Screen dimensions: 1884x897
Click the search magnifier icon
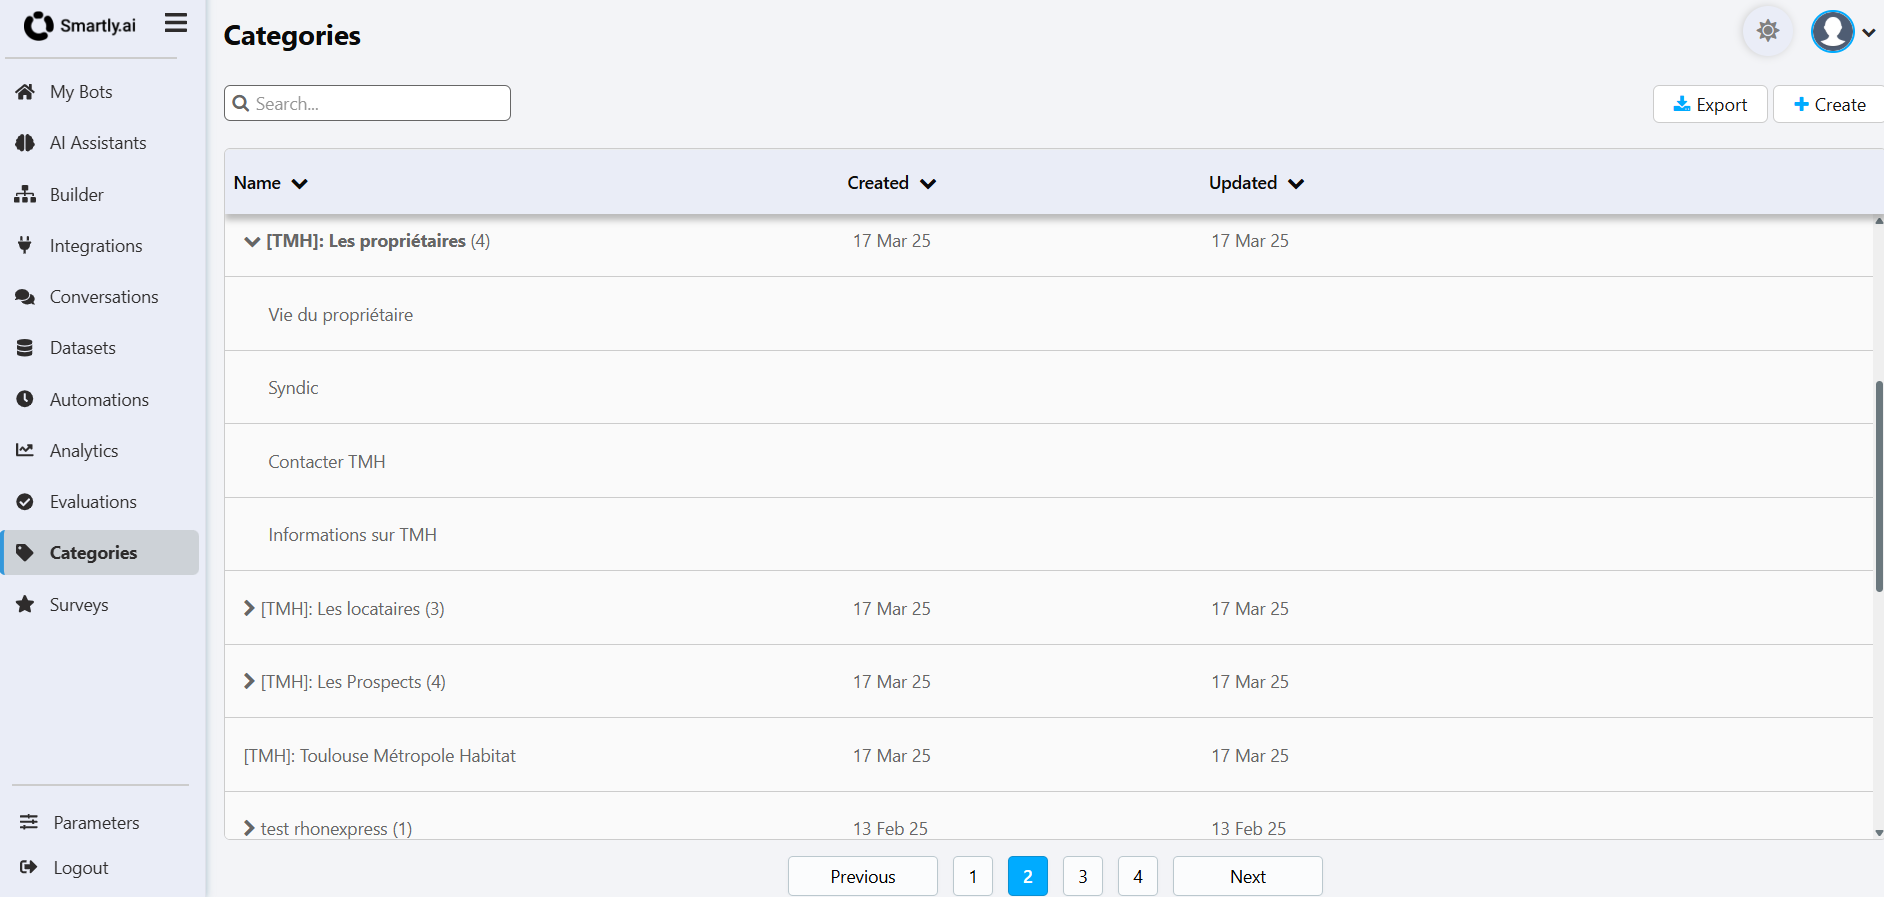pyautogui.click(x=241, y=103)
